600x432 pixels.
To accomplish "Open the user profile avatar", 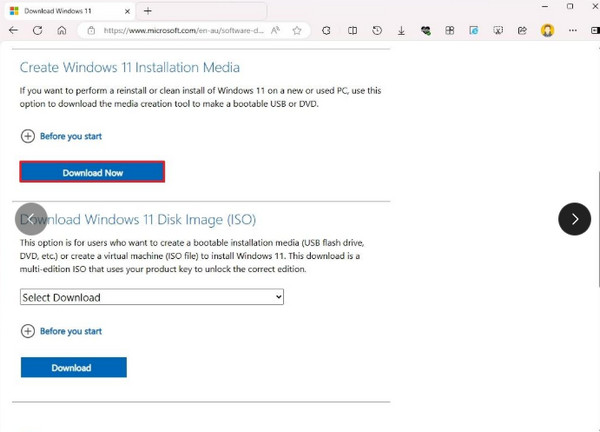I will (548, 30).
